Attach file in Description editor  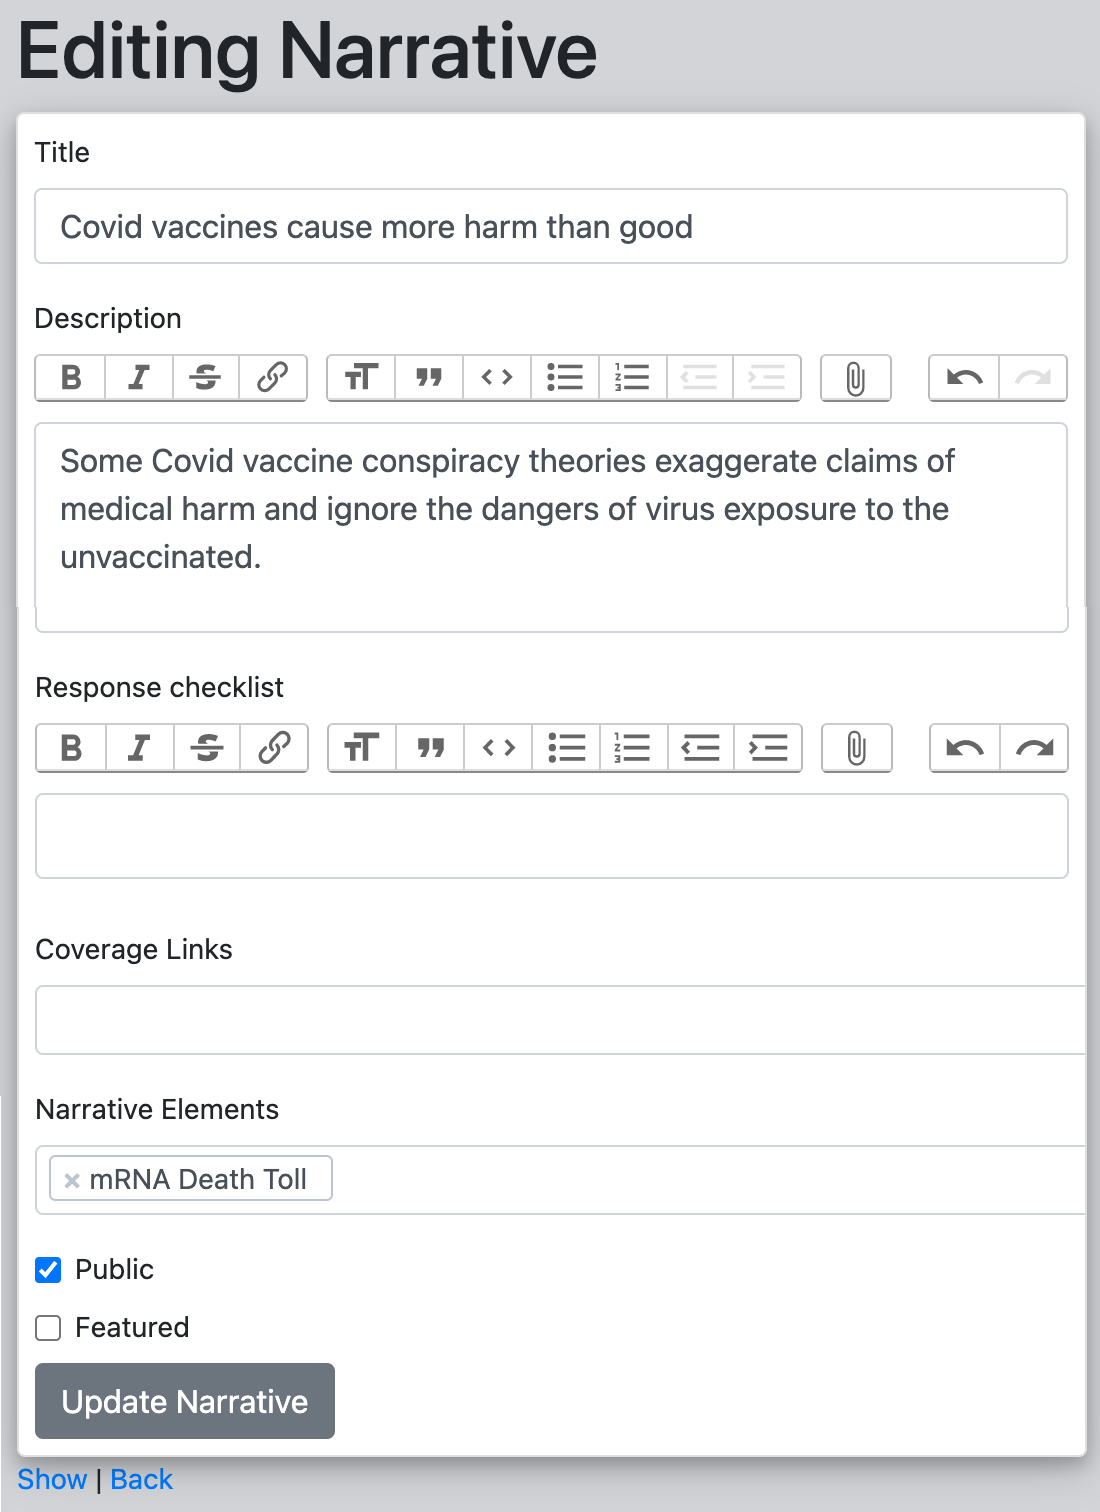click(x=855, y=378)
